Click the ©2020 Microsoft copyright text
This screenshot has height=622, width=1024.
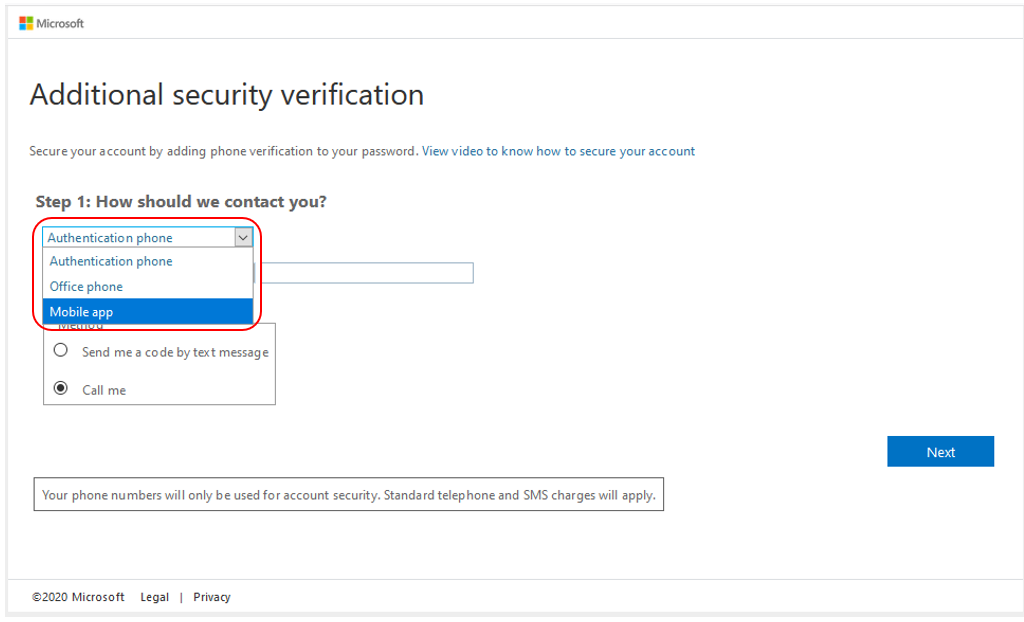pos(78,597)
